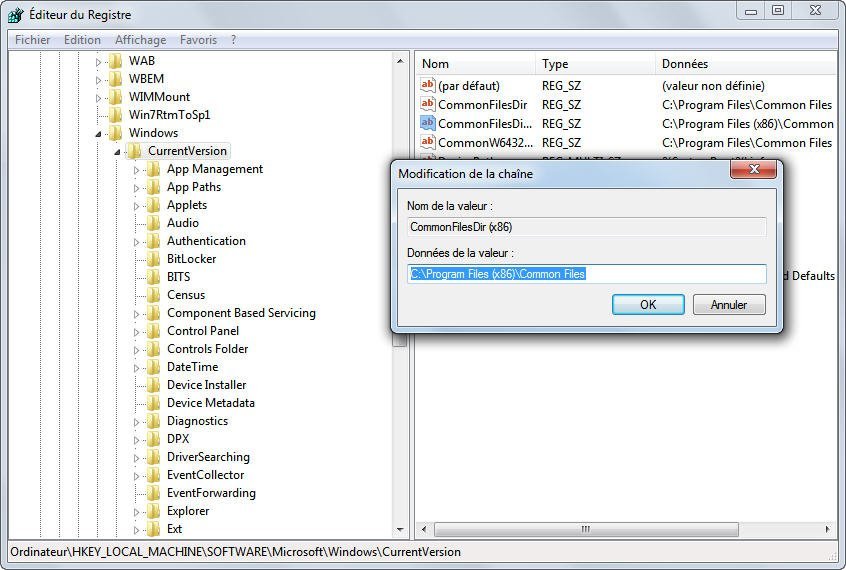Click the values pane scroll left arrow
This screenshot has width=846, height=570.
coord(424,529)
